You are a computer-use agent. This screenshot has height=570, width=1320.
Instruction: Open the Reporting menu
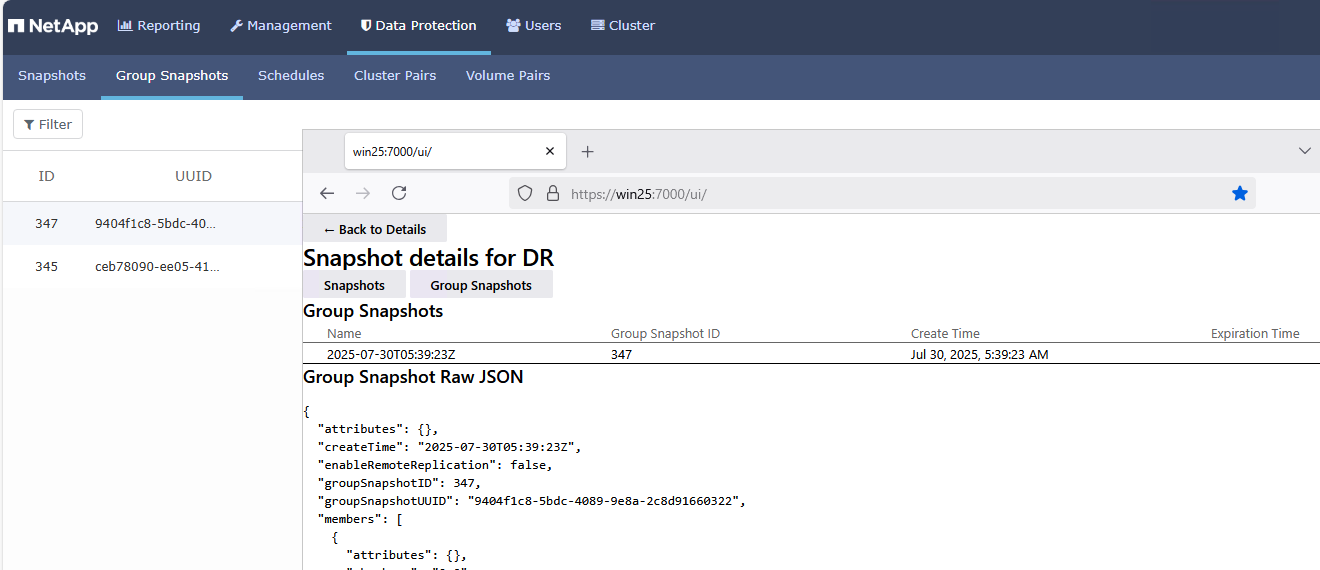point(159,26)
